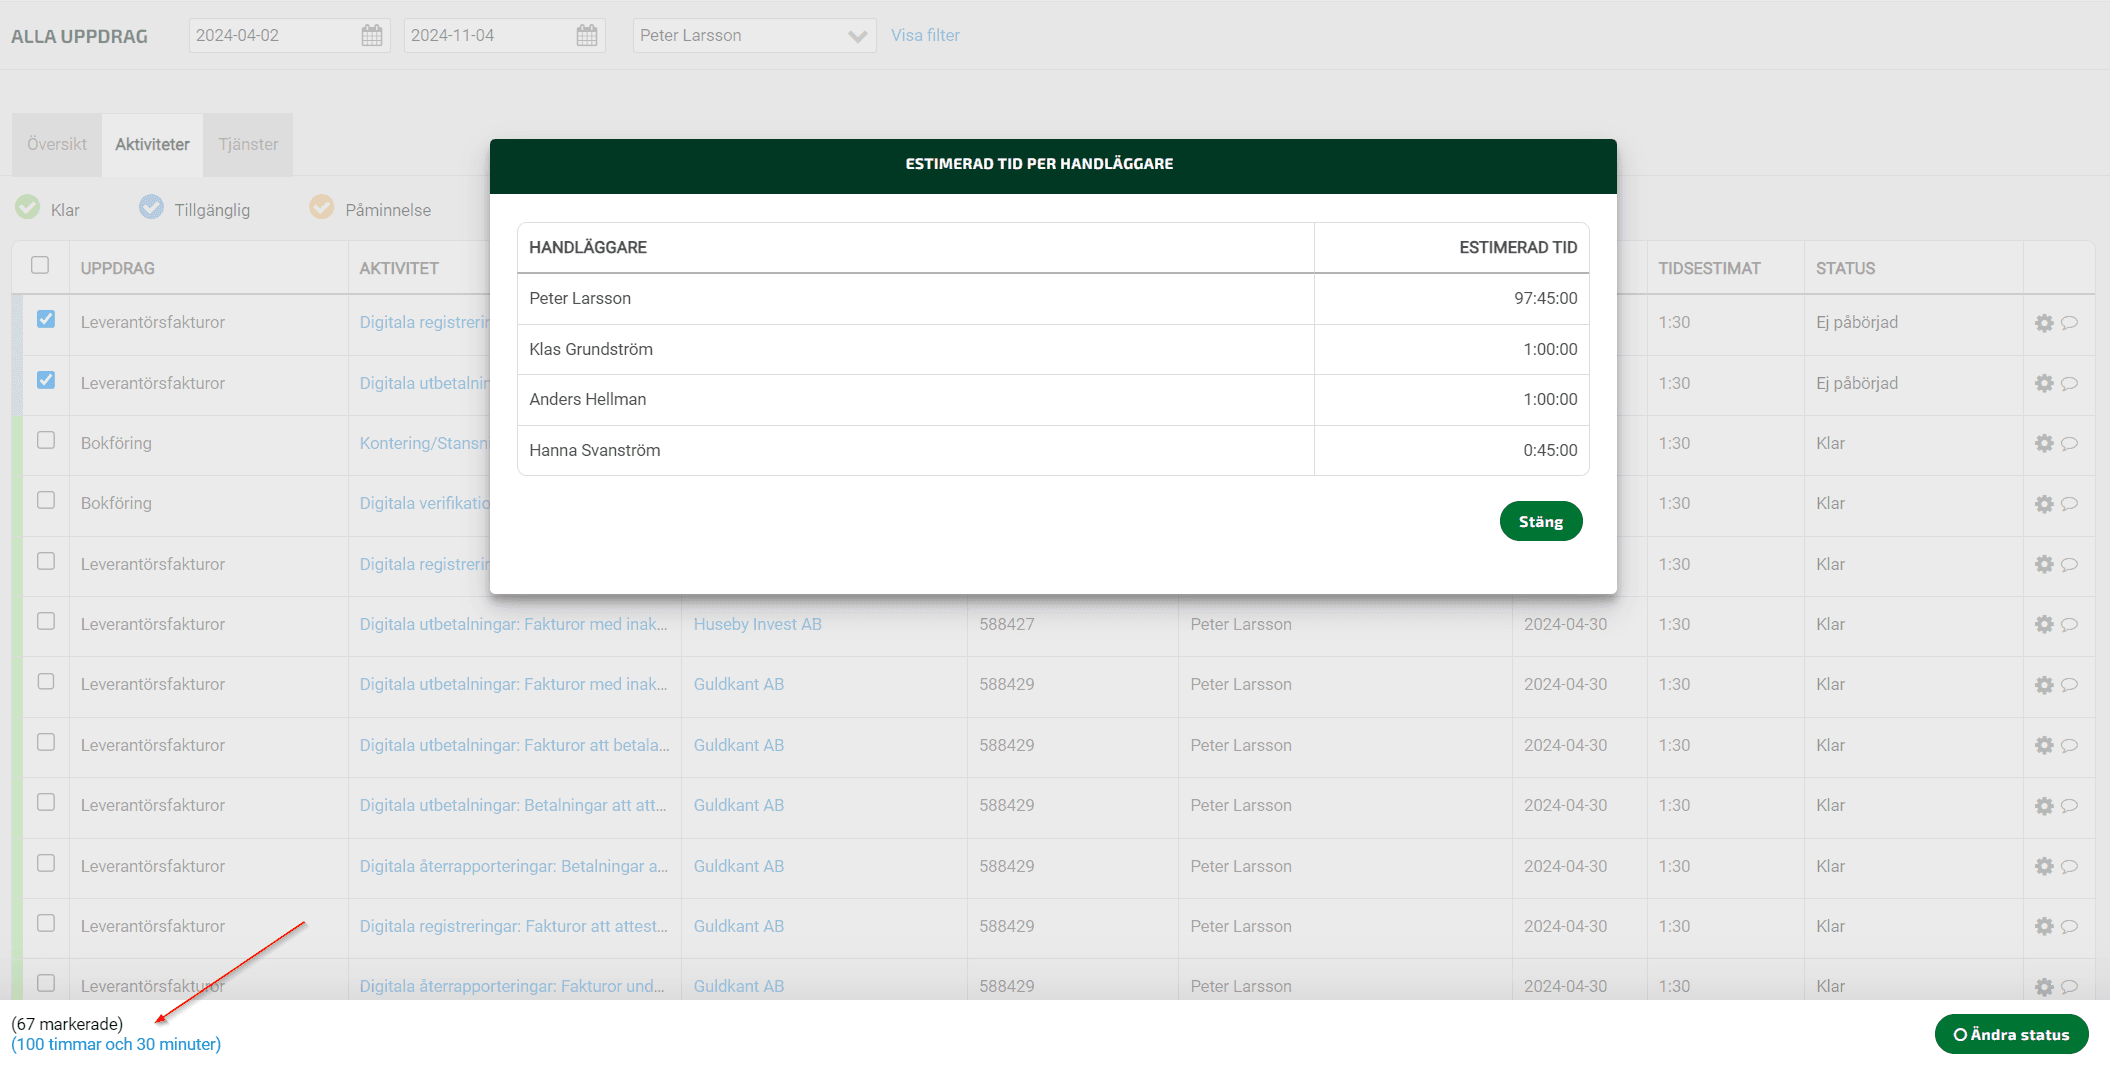Select the Anders Hellman row in dialog
The image size is (2110, 1071).
coord(1053,400)
